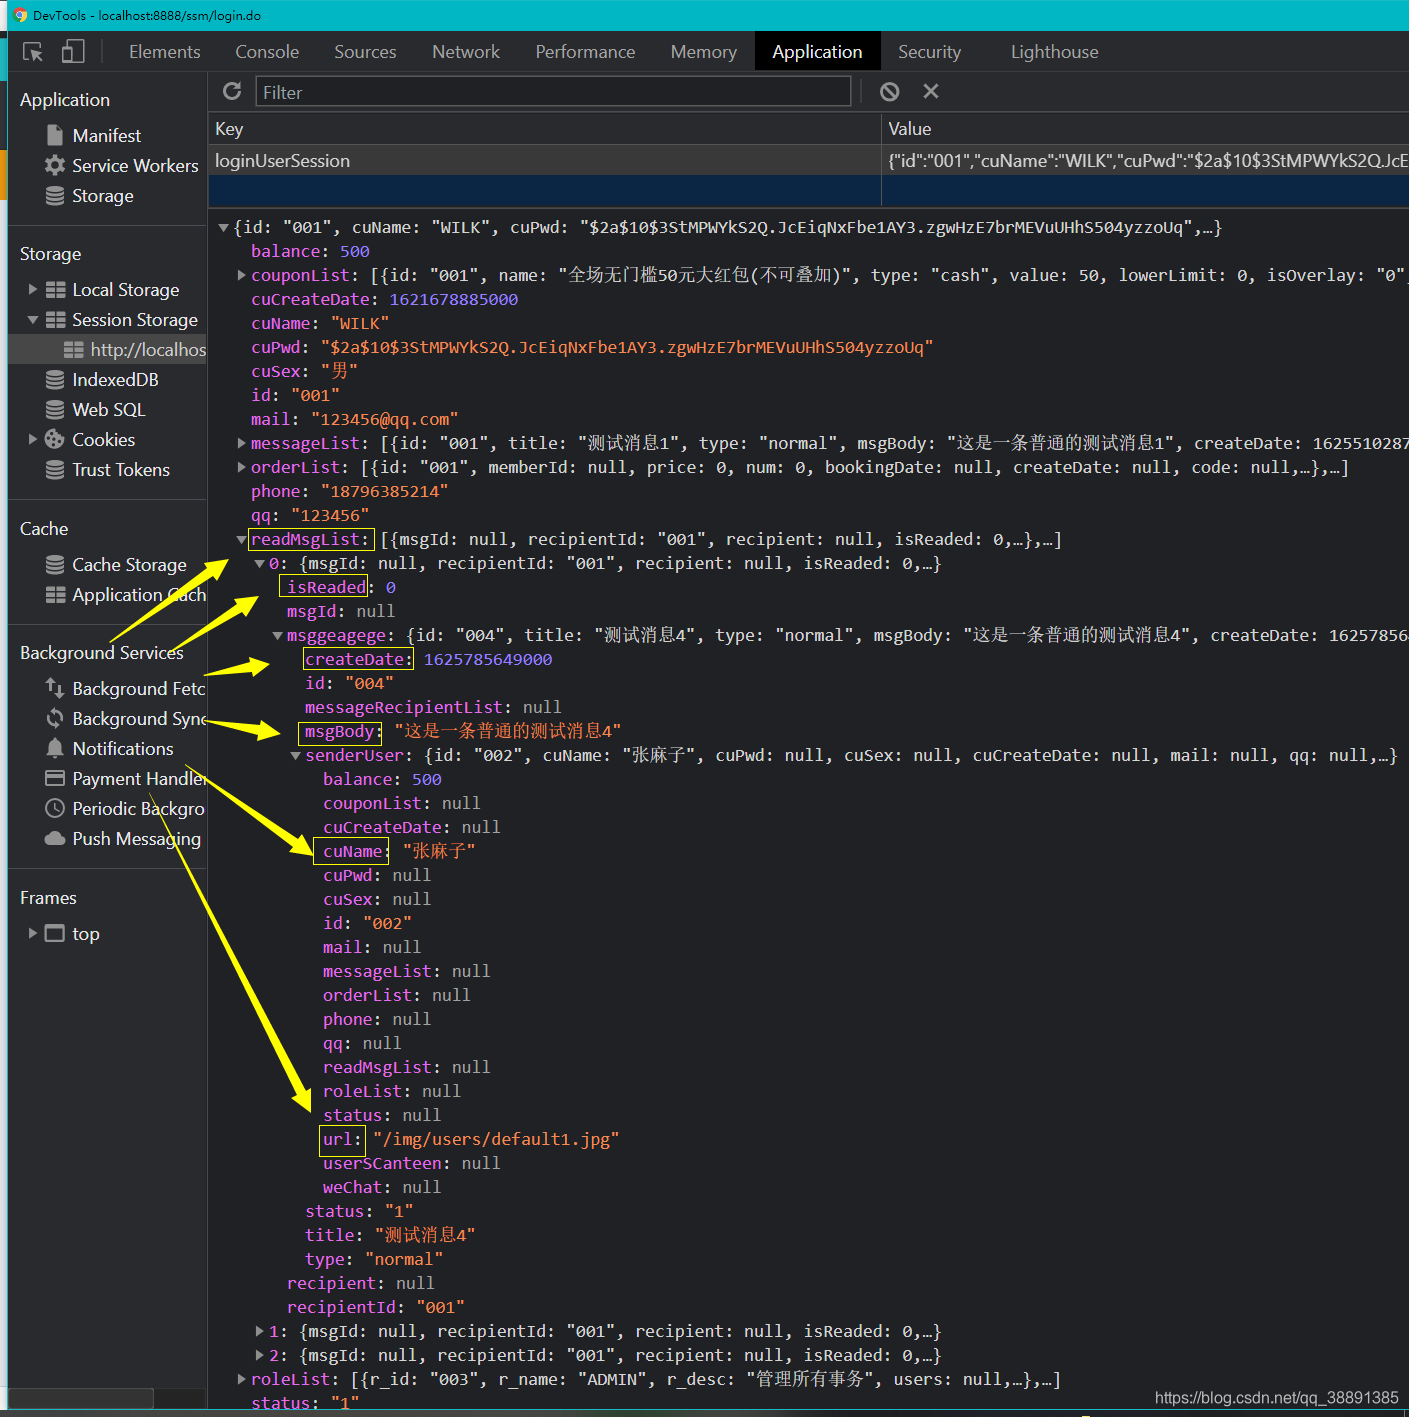
Task: Expand the Cookies tree node
Action: 33,439
